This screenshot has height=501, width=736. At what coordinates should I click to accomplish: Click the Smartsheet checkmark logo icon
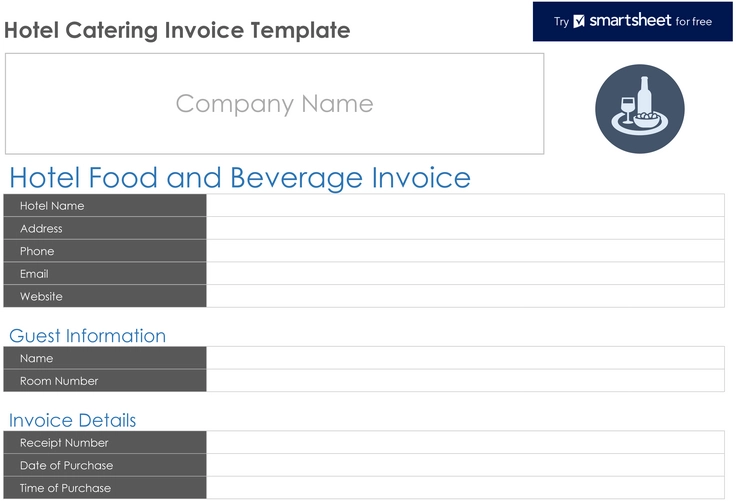point(578,21)
